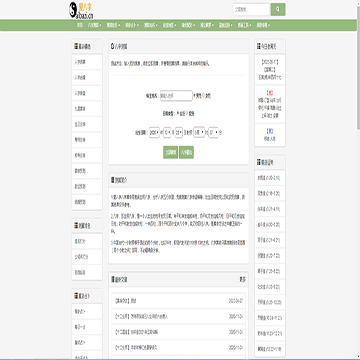360x360 pixels.
Task: Open the birth year dropdown
Action: point(154,132)
